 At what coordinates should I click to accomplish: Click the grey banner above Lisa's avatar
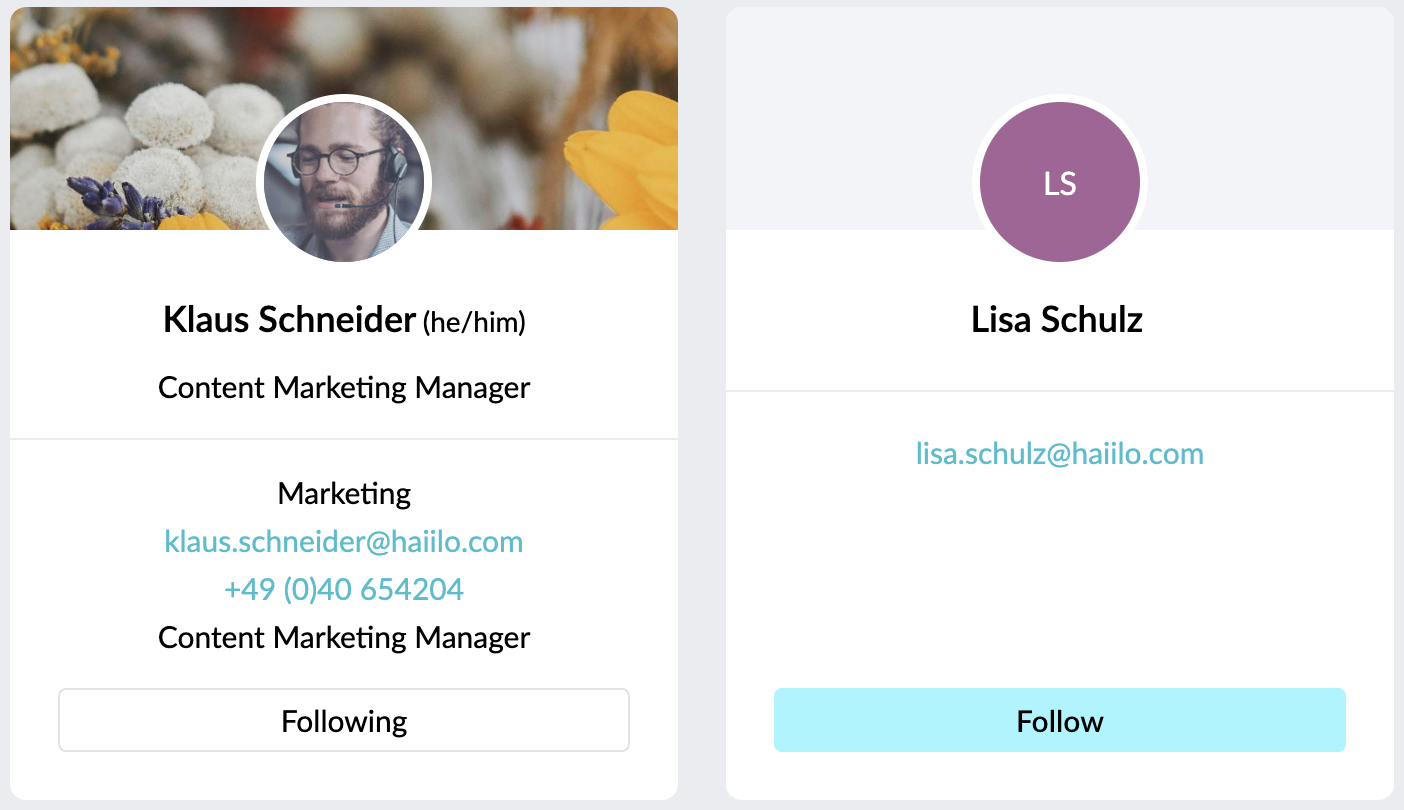[x=1060, y=50]
